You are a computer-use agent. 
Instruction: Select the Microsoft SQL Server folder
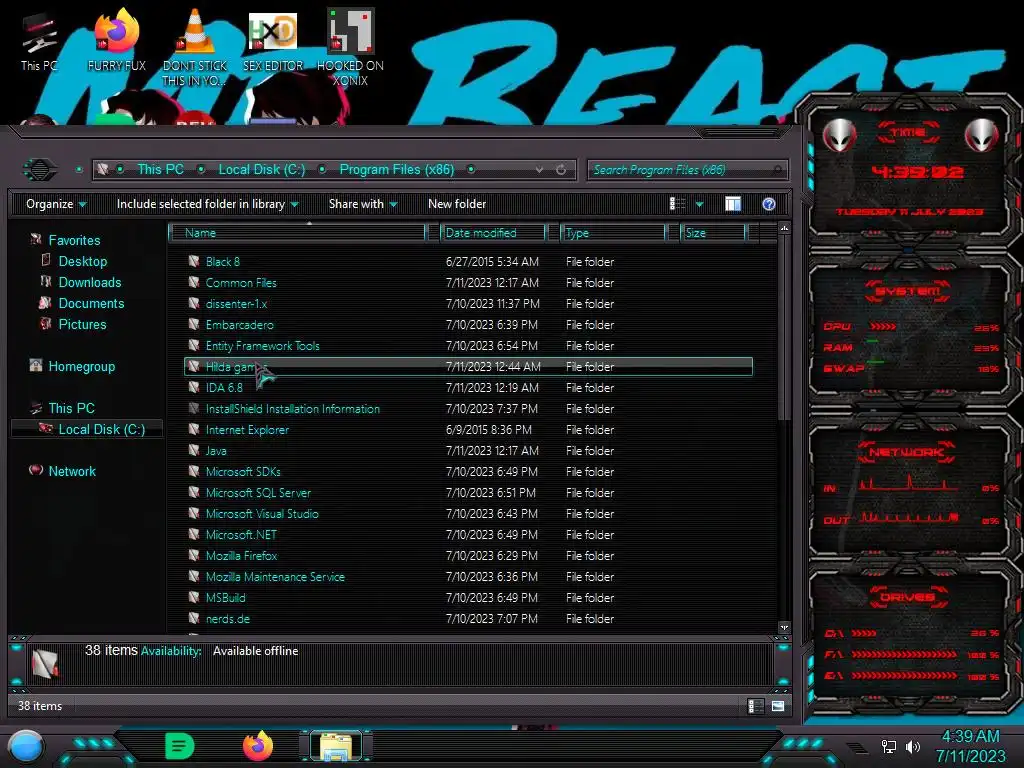(x=258, y=492)
